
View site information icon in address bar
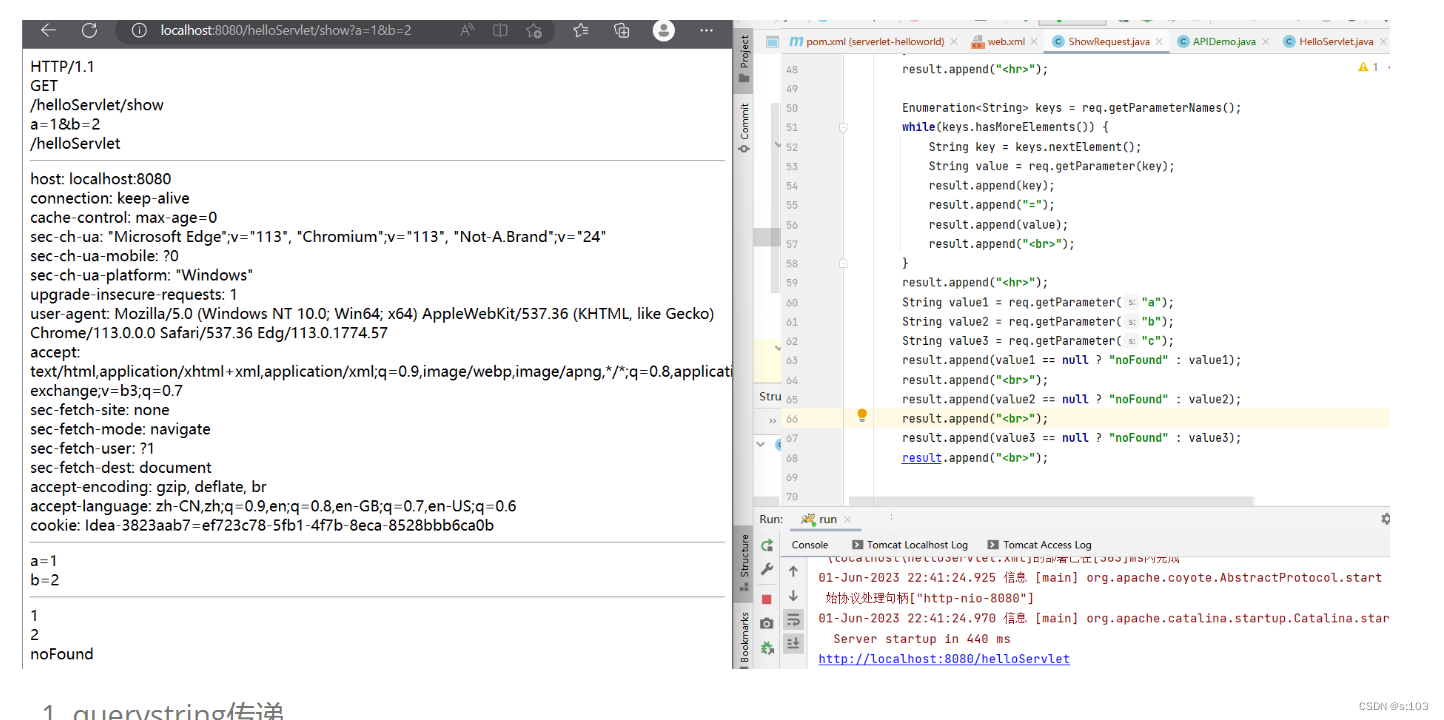140,31
